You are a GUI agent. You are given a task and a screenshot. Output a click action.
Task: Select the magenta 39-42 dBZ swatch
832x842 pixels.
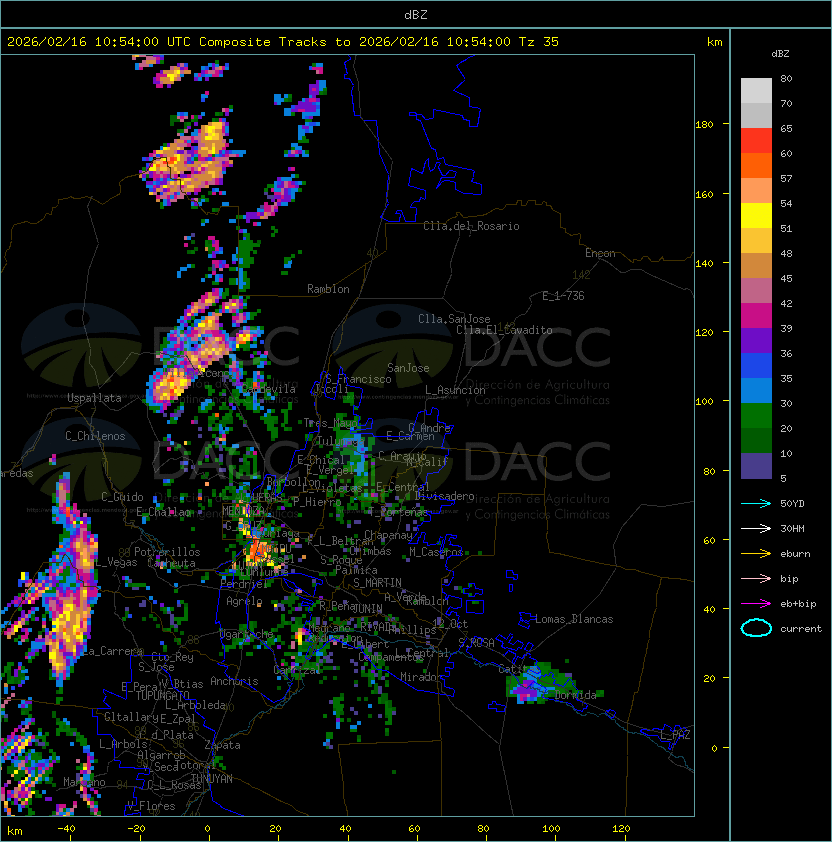[x=756, y=316]
